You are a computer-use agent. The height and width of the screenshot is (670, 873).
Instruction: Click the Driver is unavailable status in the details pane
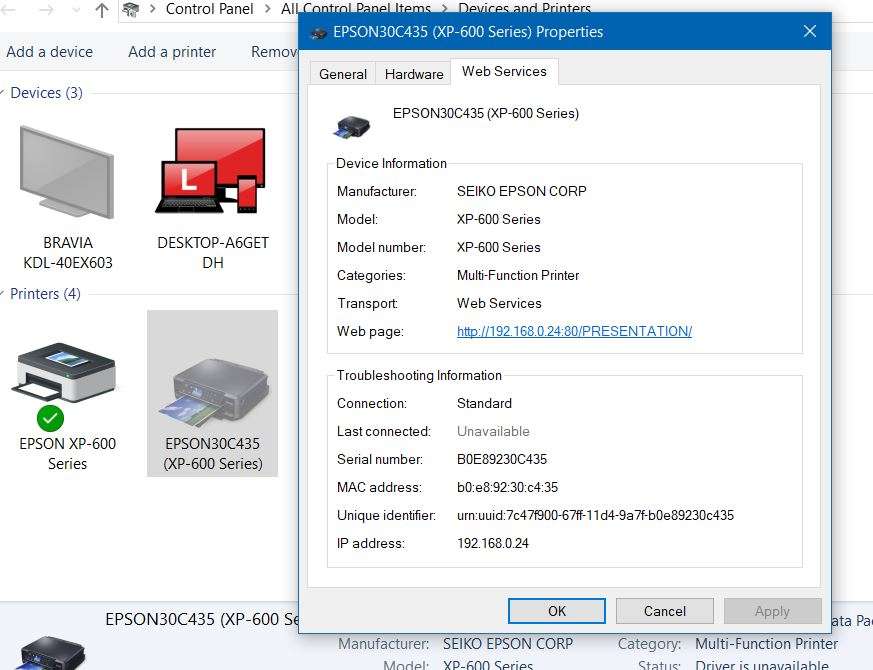762,664
